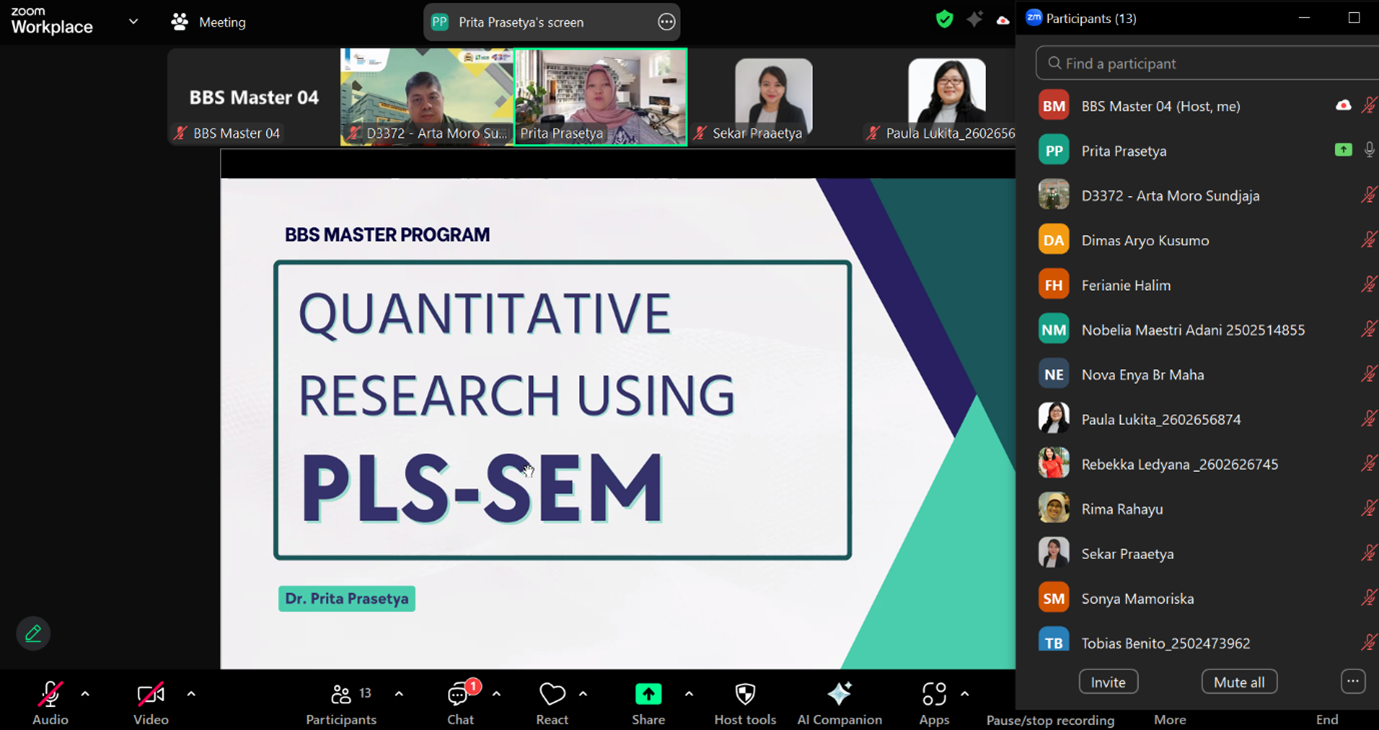The image size is (1379, 730).
Task: Open the Participants panel tab
Action: point(341,695)
